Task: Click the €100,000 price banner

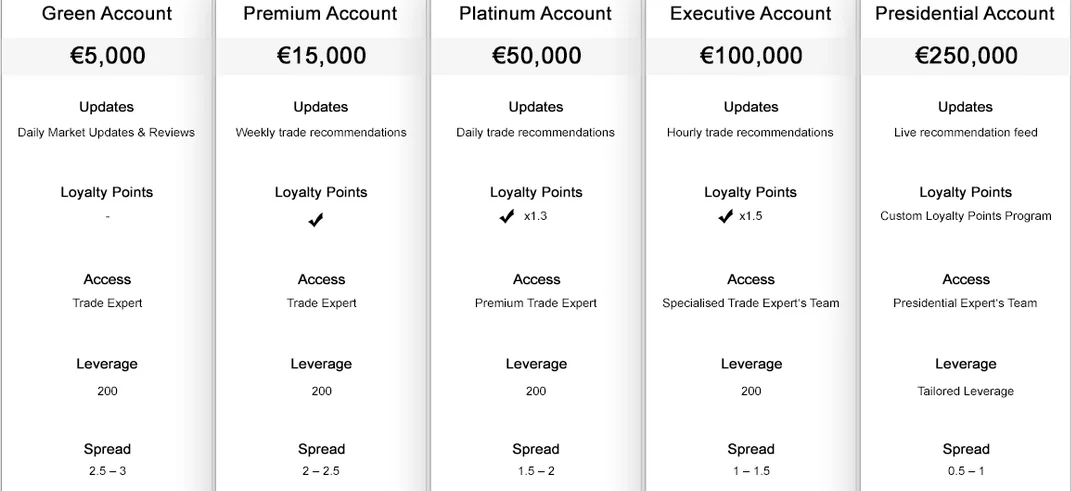Action: tap(751, 56)
